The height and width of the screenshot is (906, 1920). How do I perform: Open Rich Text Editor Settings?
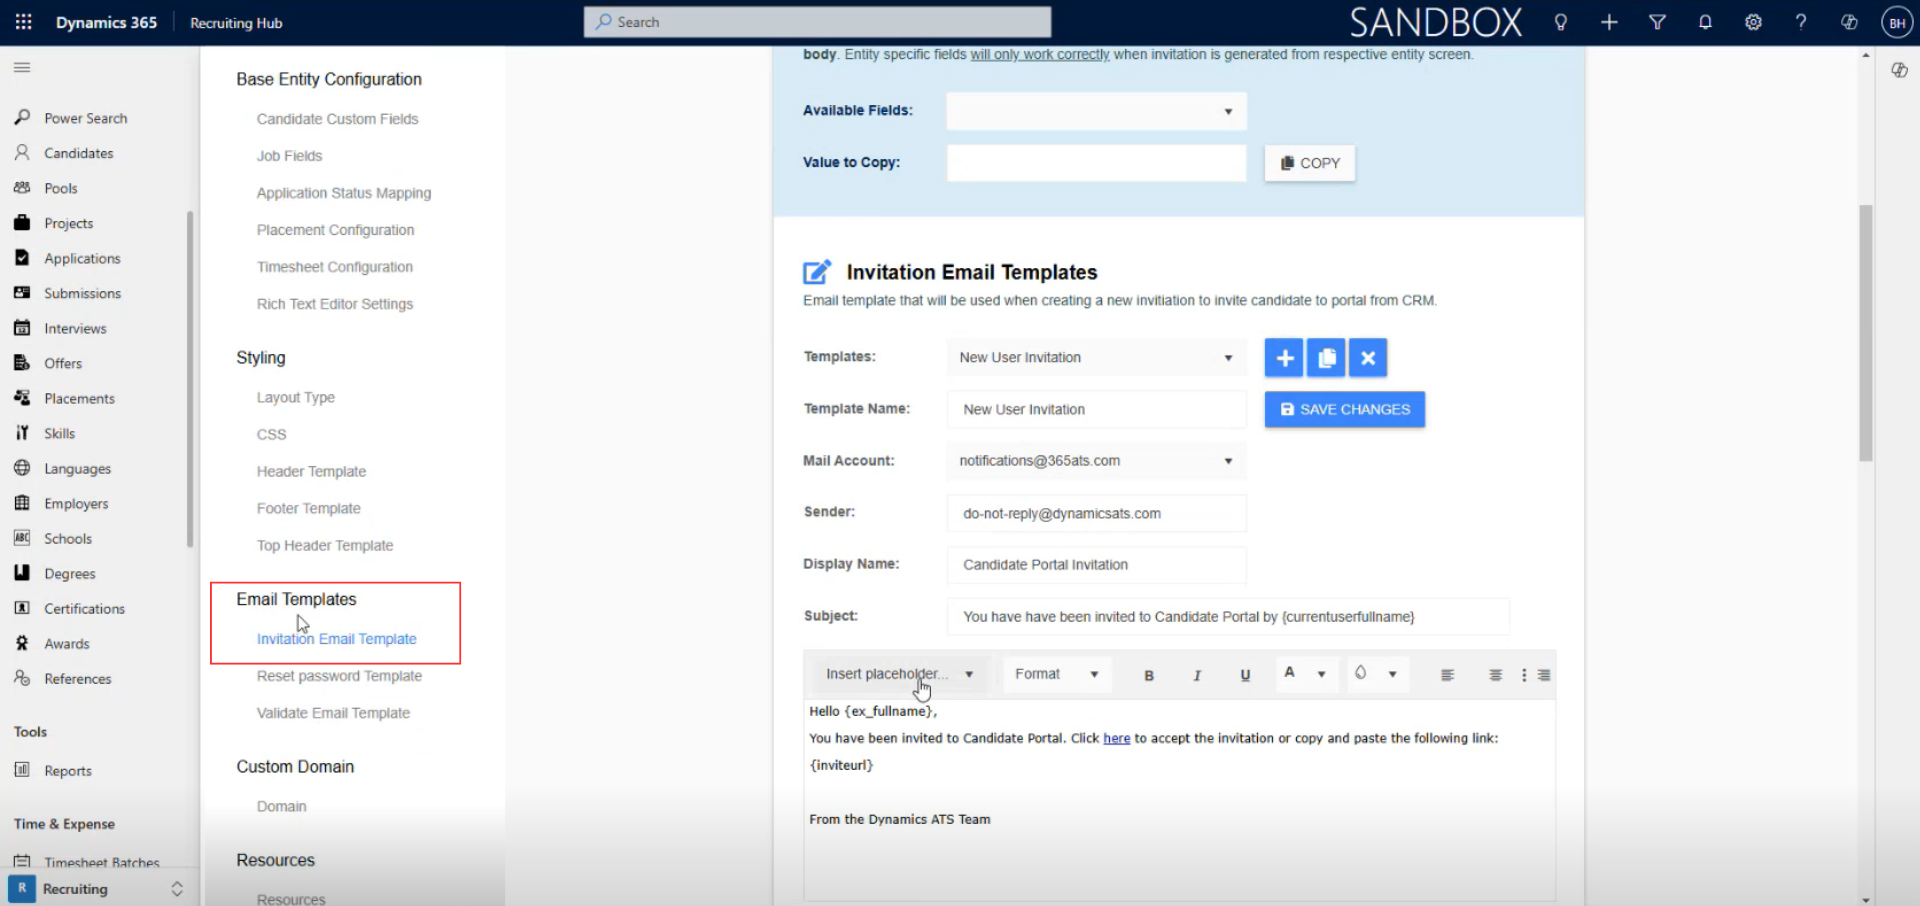tap(334, 304)
